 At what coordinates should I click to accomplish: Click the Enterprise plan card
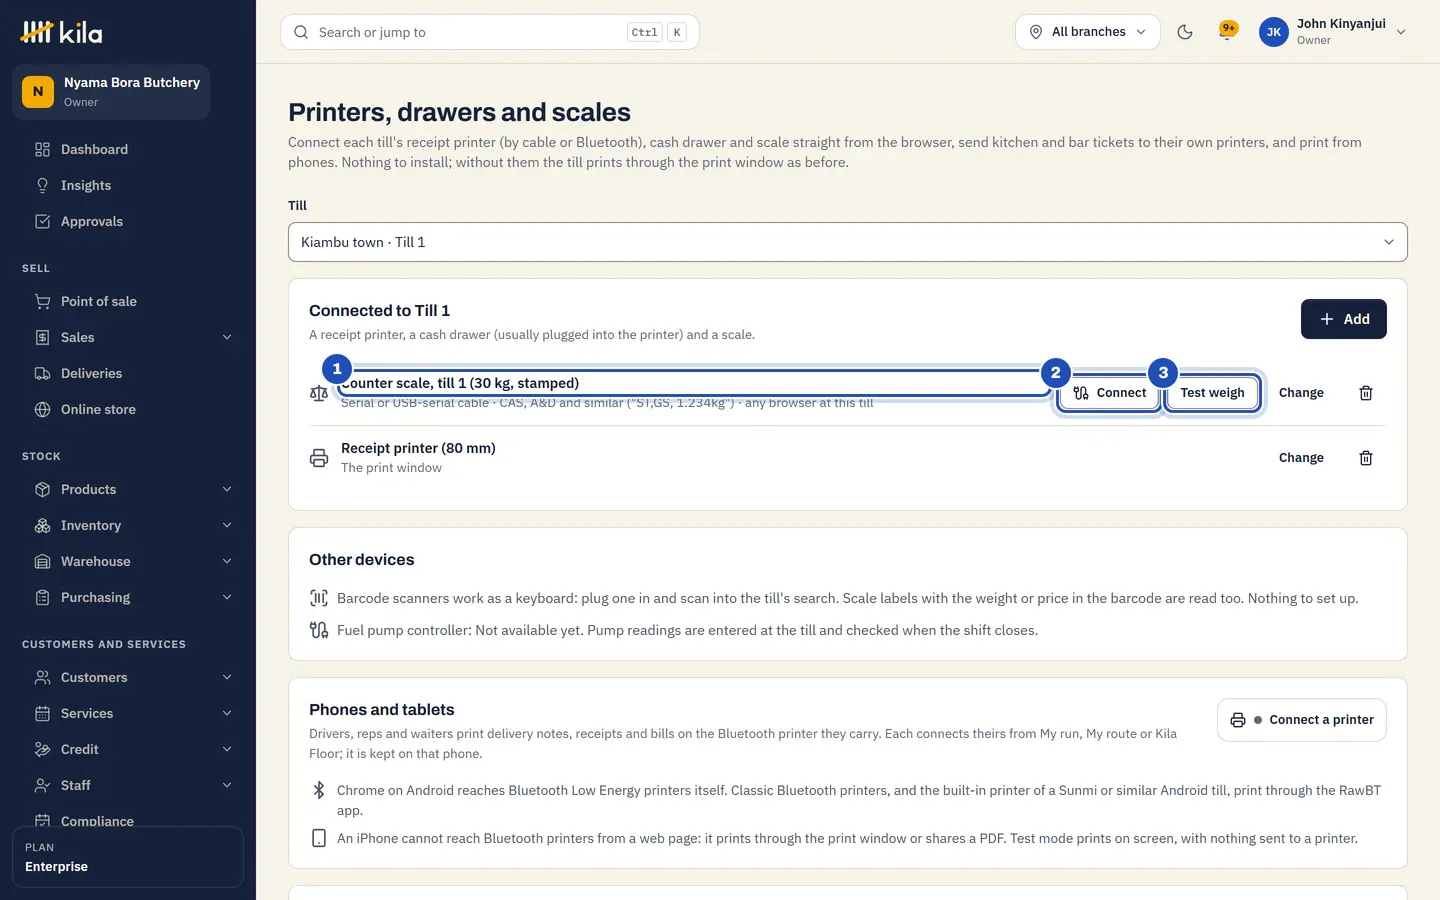coord(128,857)
